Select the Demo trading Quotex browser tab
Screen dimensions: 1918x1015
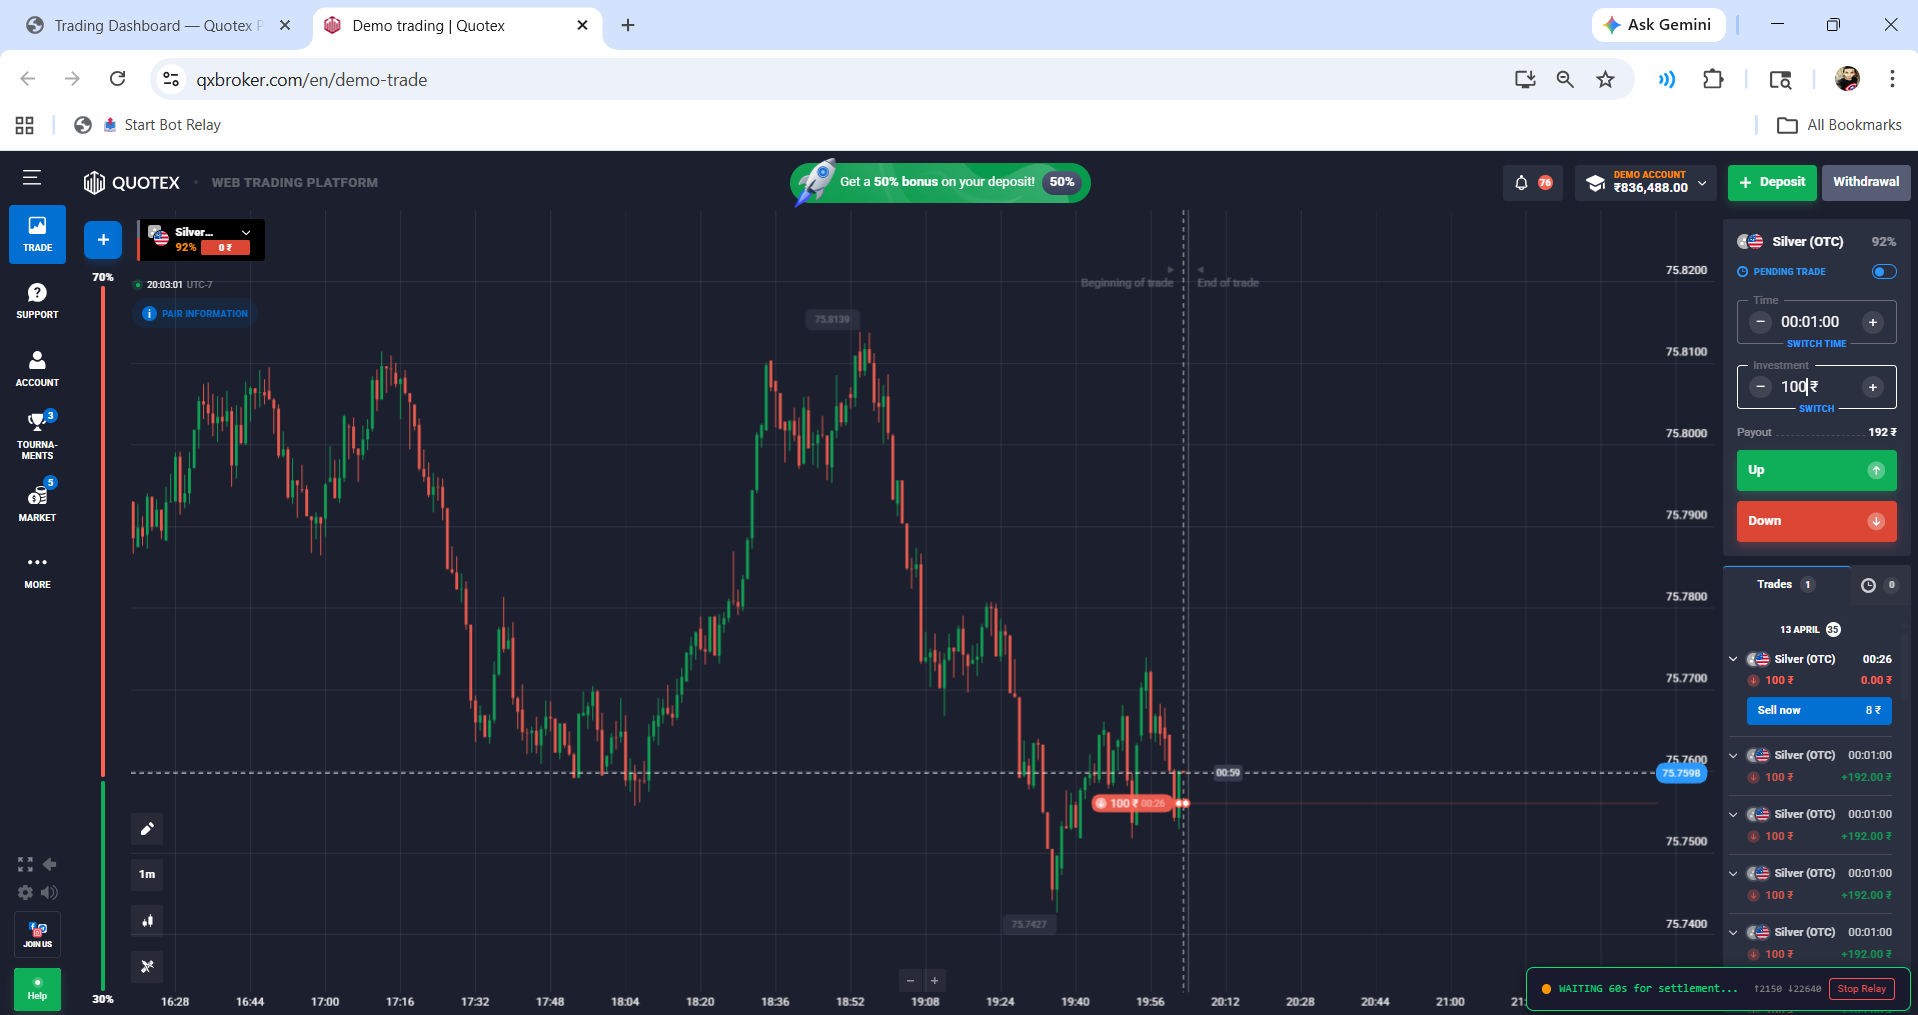pos(458,25)
